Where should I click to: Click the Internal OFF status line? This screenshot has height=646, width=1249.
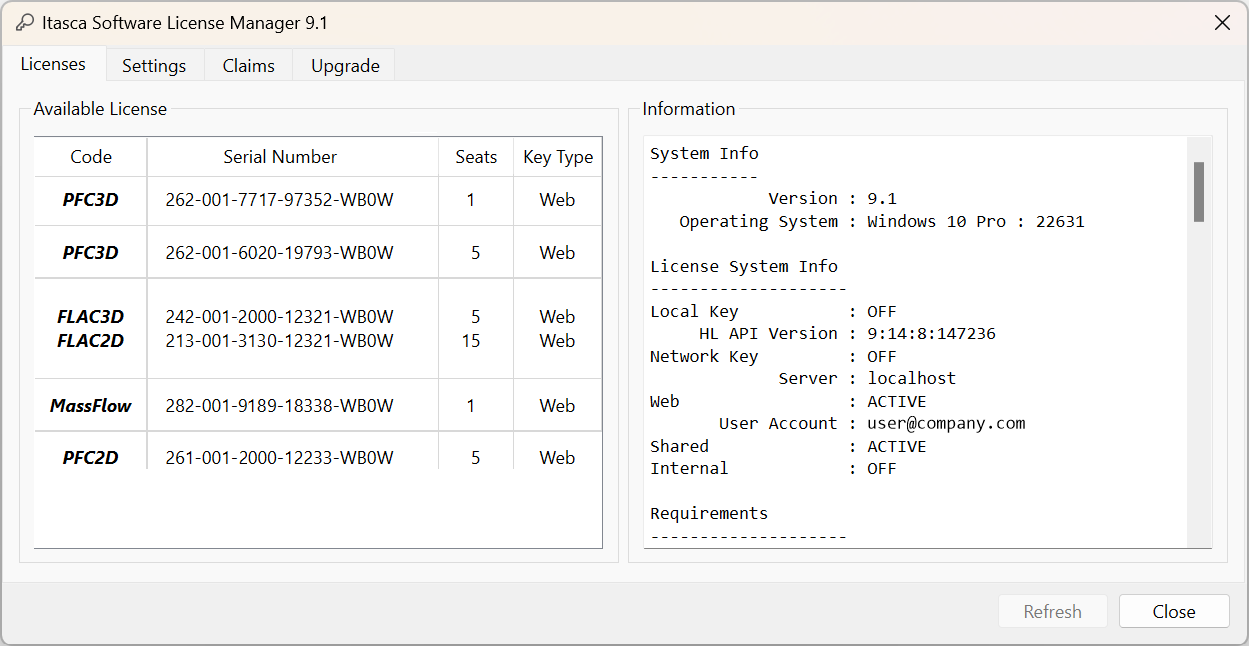click(x=773, y=469)
